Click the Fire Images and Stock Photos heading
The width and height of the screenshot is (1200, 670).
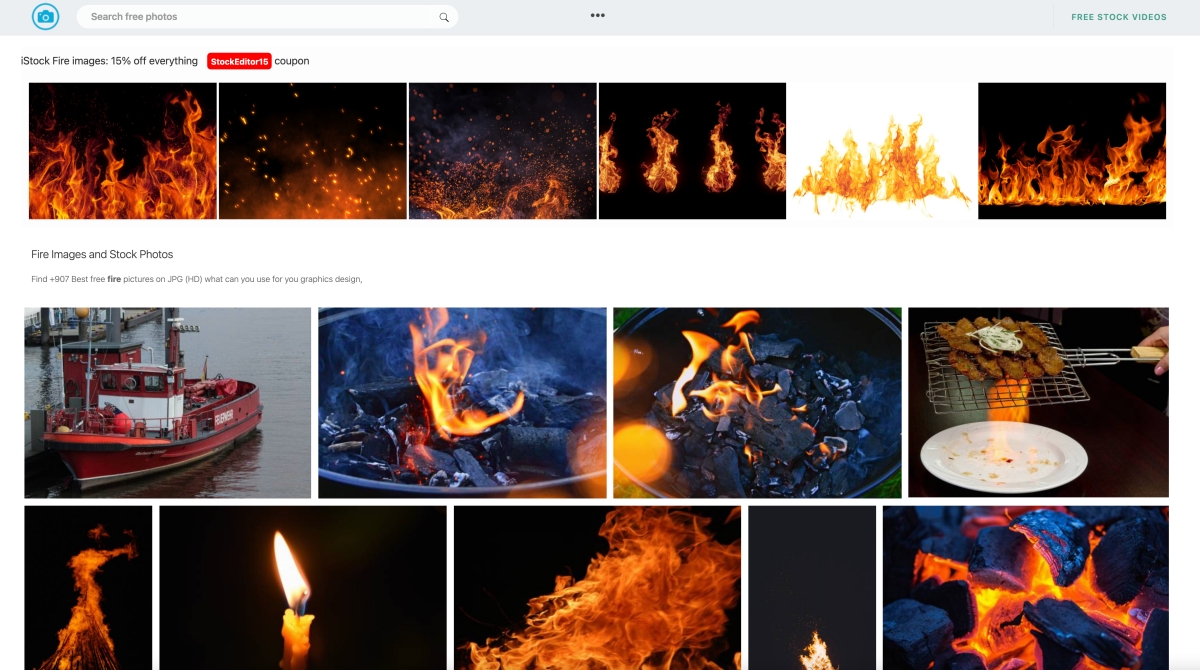[x=102, y=254]
